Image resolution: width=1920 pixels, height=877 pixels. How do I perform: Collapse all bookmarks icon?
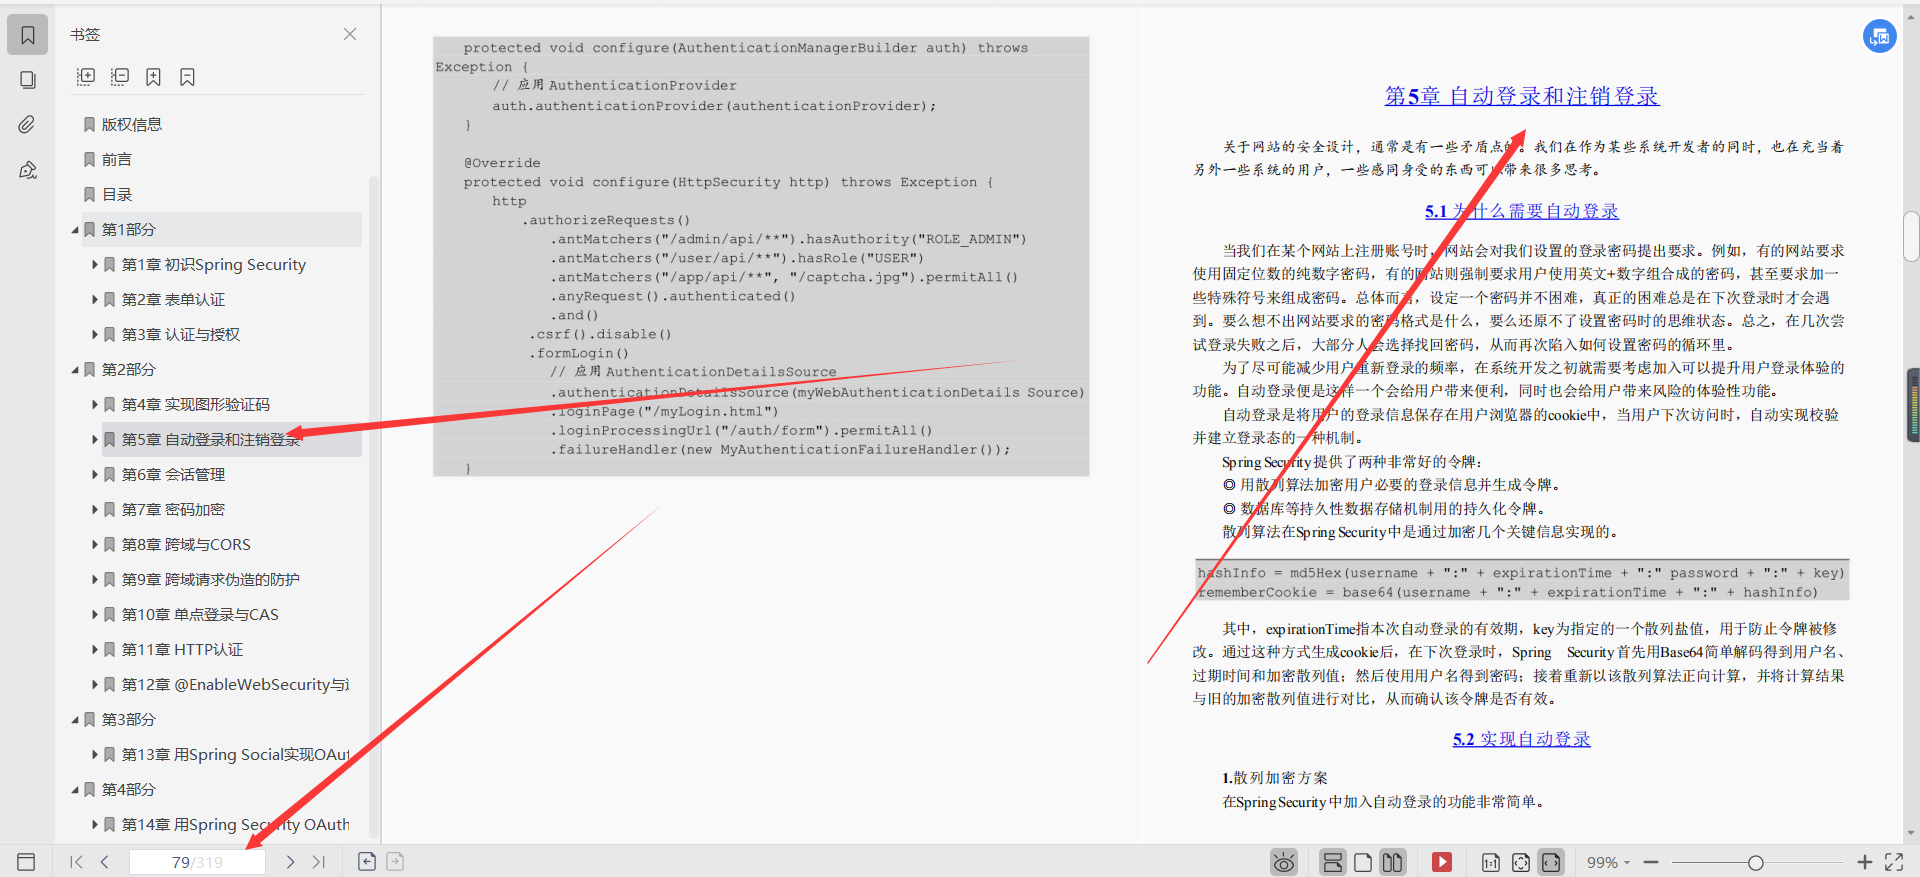120,77
